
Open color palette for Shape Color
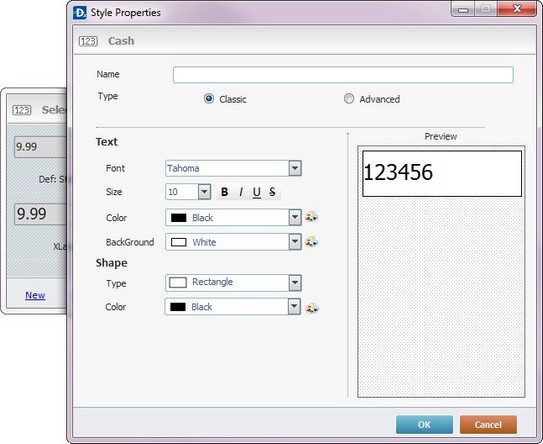tap(312, 308)
